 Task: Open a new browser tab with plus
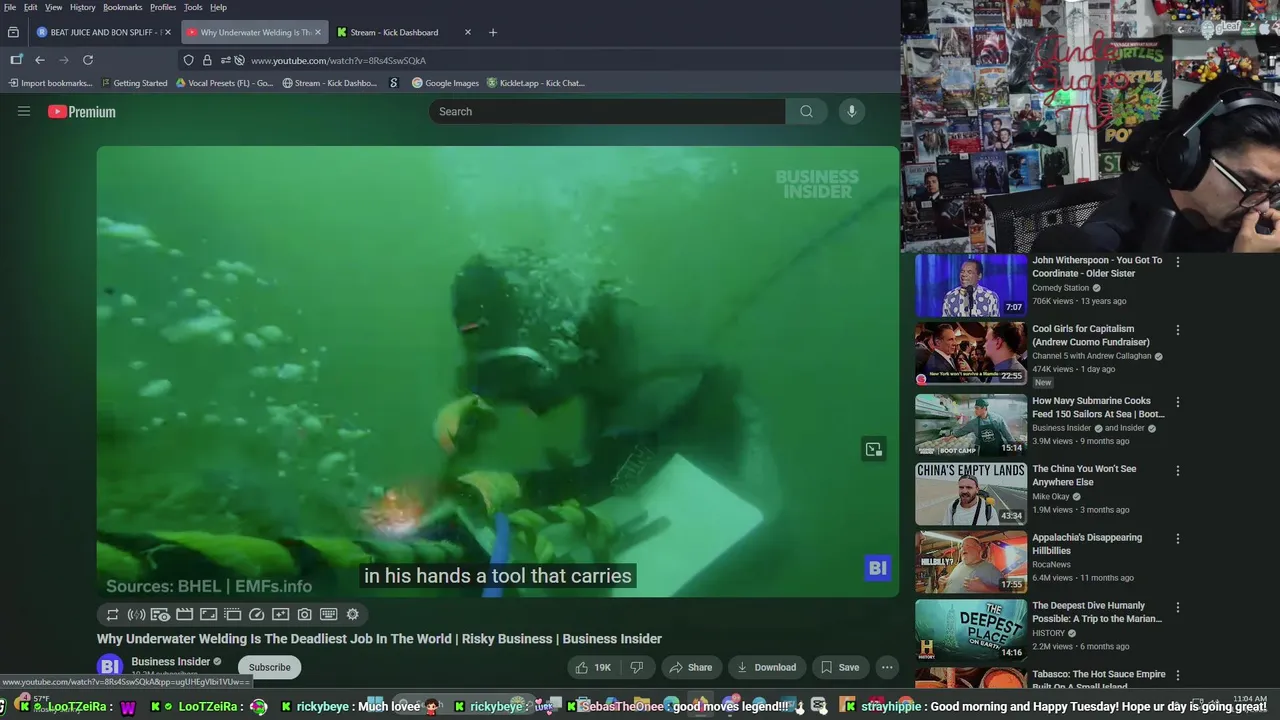pyautogui.click(x=492, y=32)
